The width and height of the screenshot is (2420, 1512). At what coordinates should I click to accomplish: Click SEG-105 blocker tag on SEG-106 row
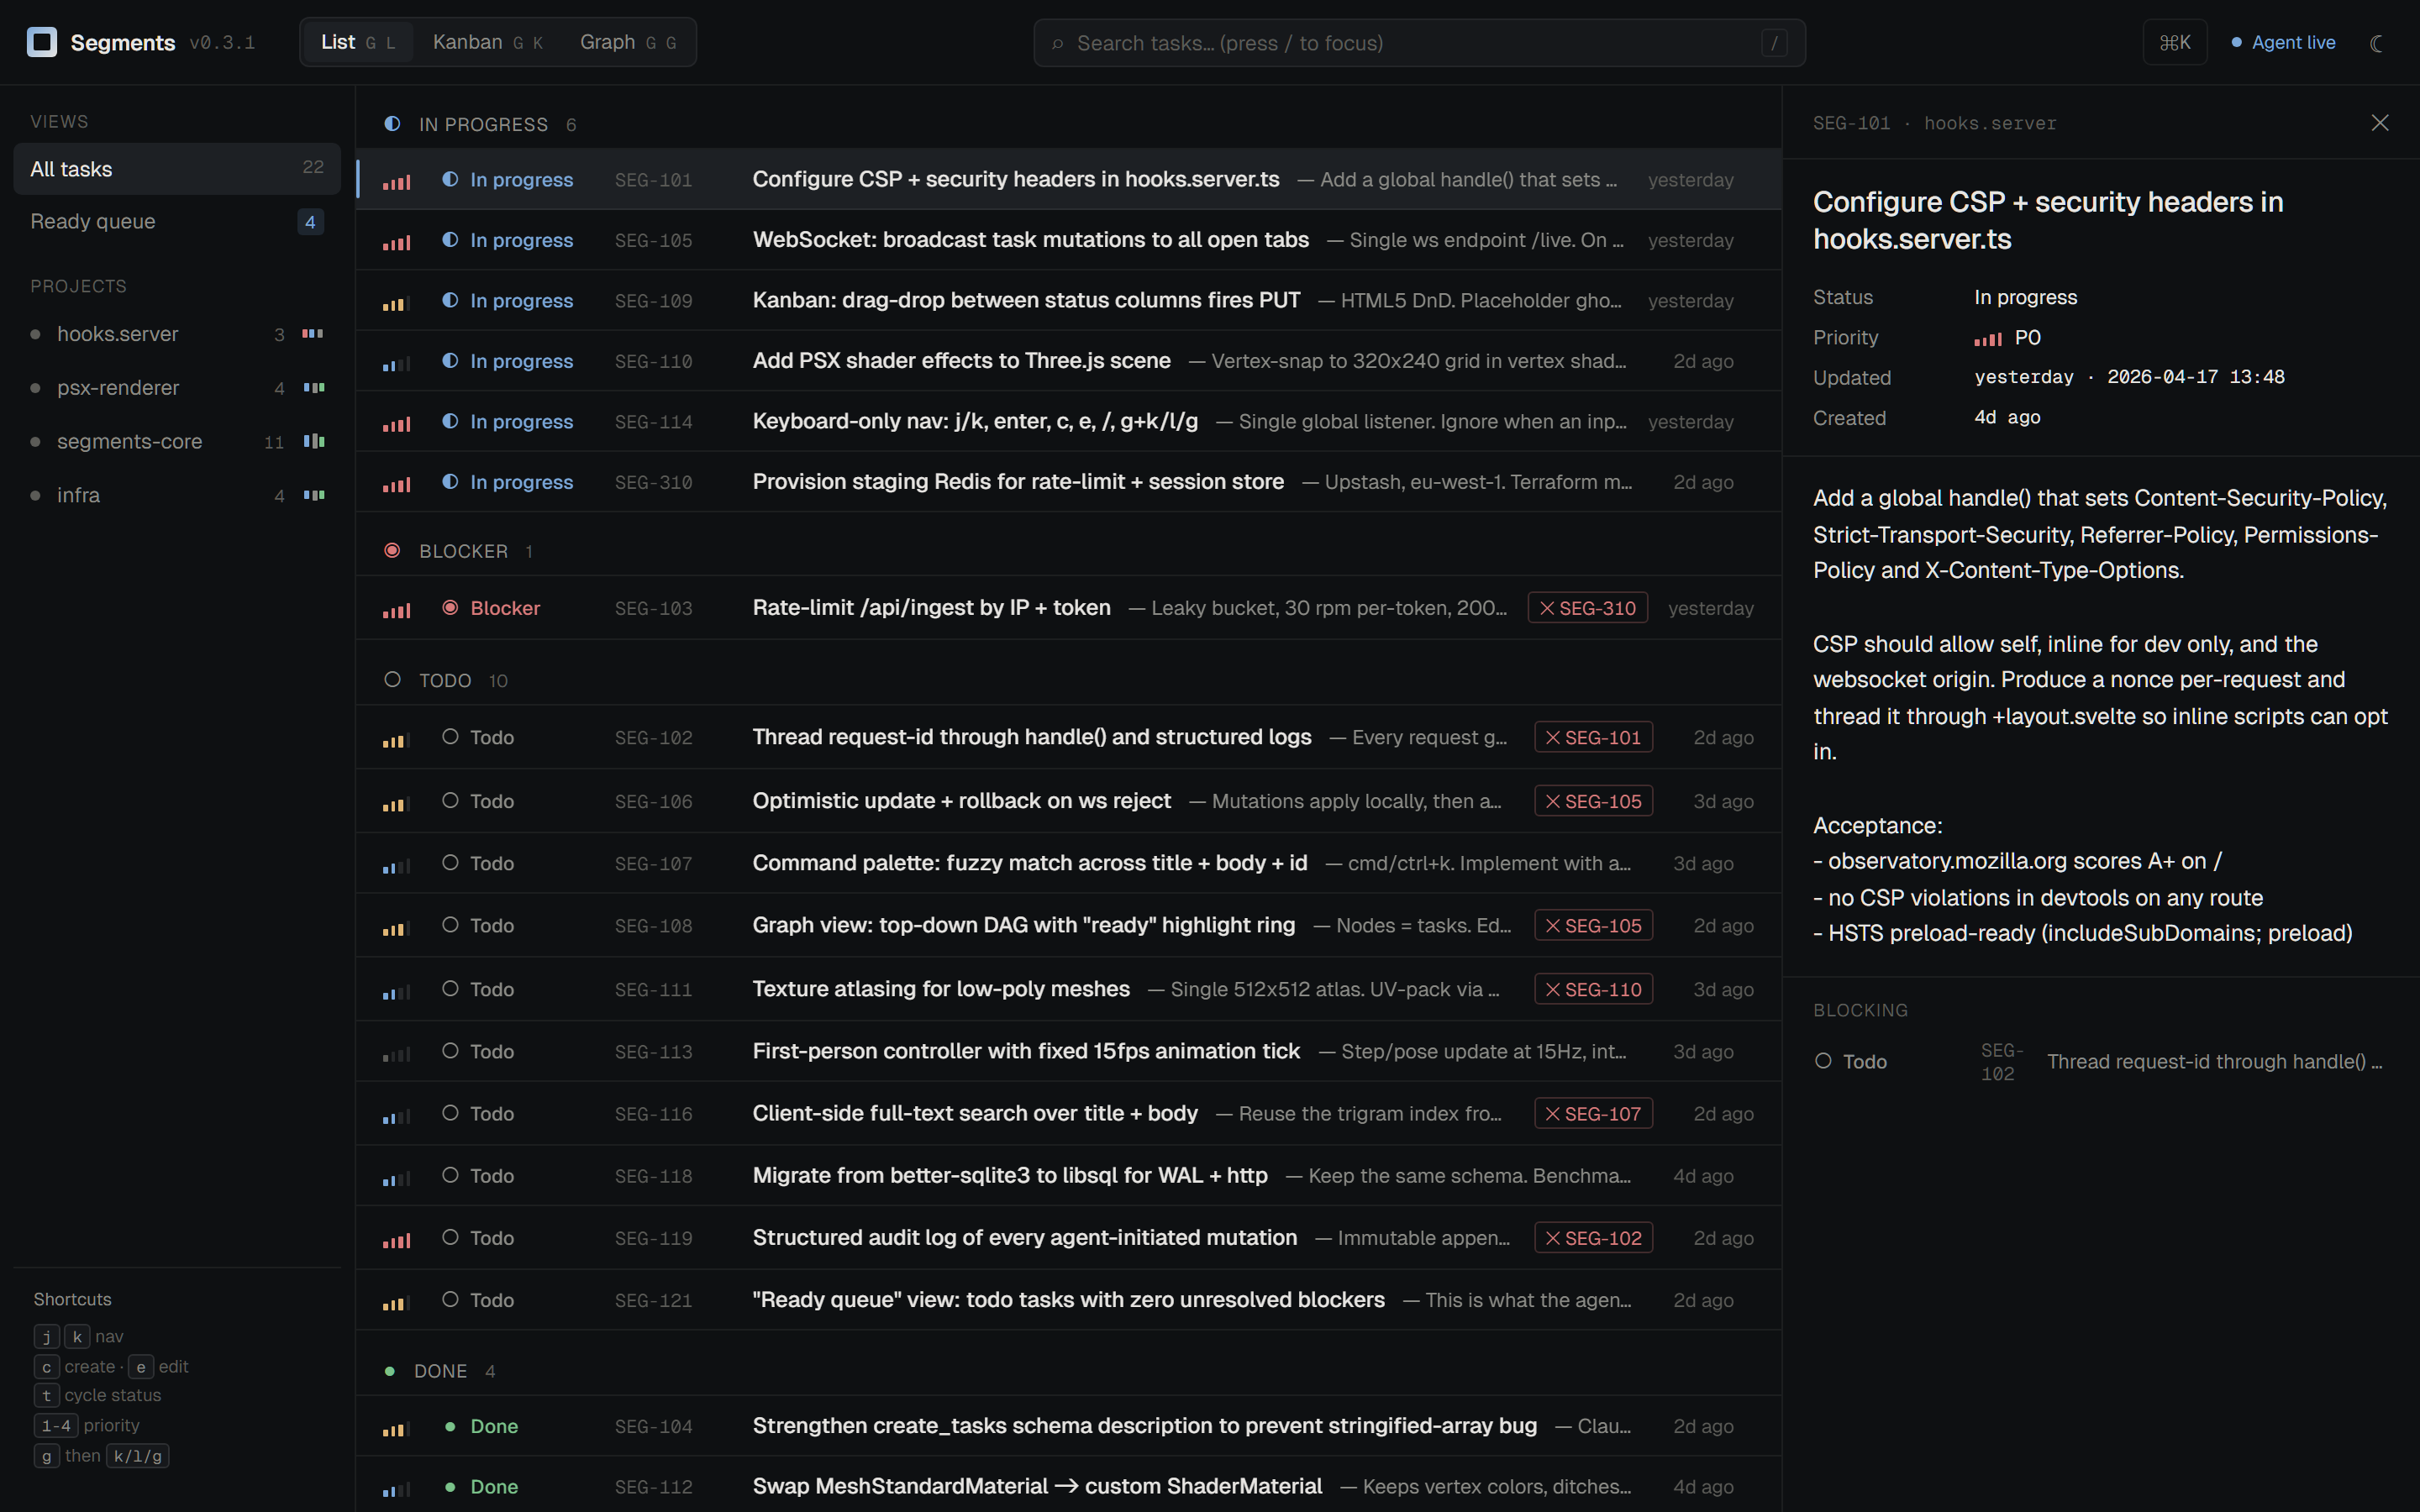(1593, 801)
